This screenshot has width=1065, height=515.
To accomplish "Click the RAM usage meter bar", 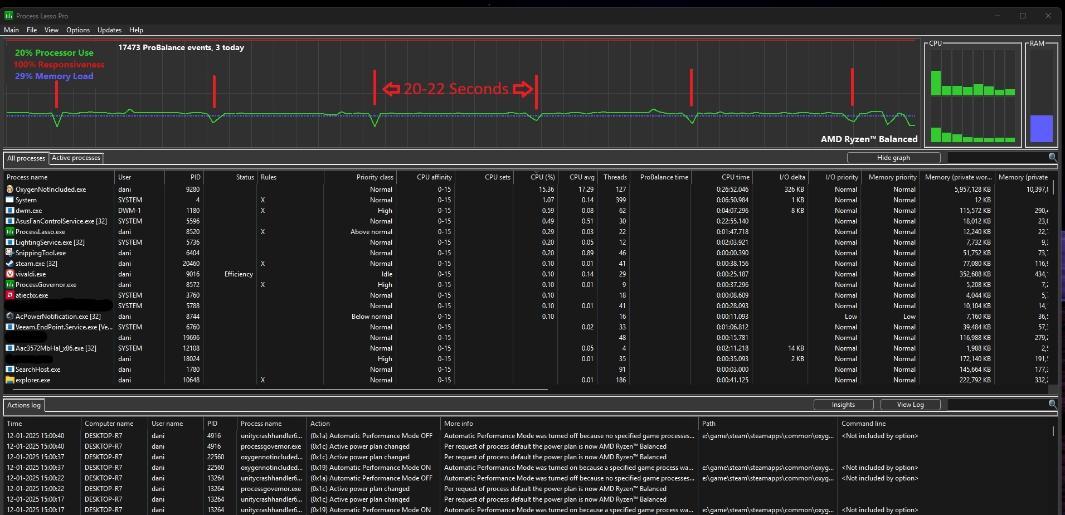I will tap(1041, 128).
